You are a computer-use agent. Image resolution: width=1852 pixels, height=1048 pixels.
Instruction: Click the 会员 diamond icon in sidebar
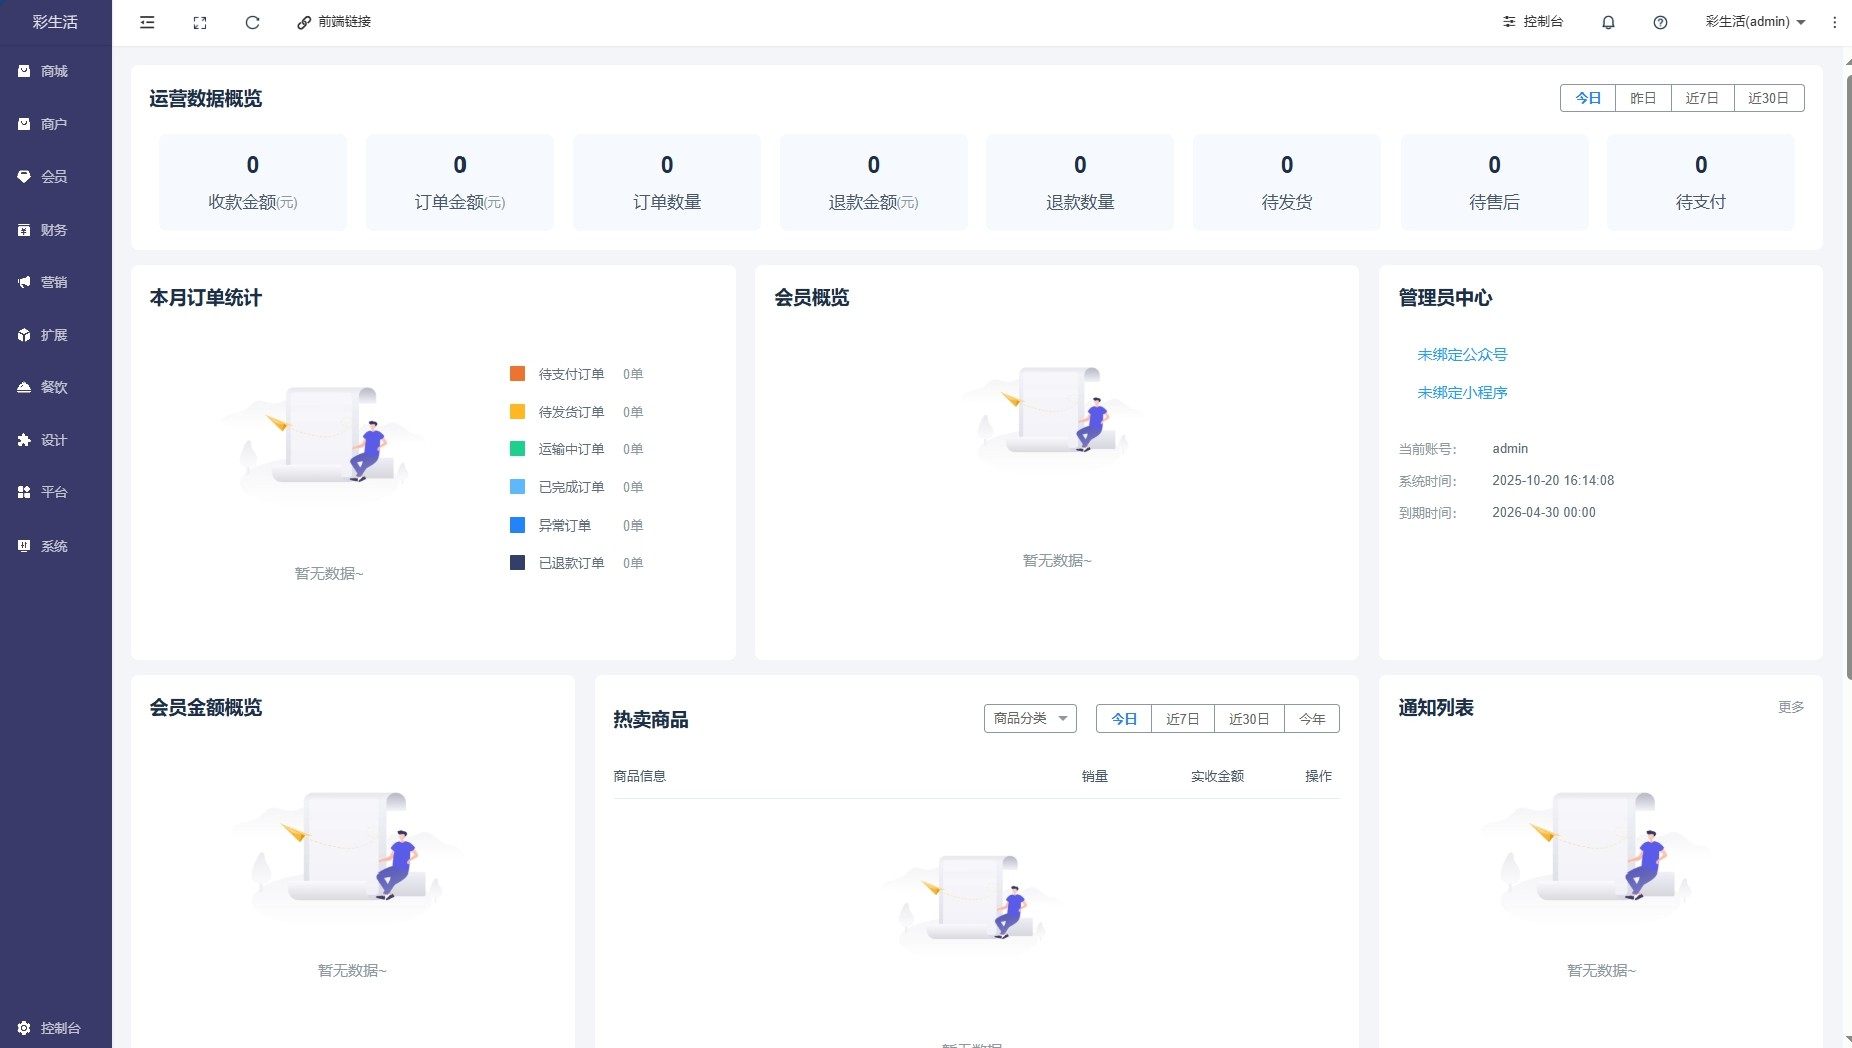point(24,177)
